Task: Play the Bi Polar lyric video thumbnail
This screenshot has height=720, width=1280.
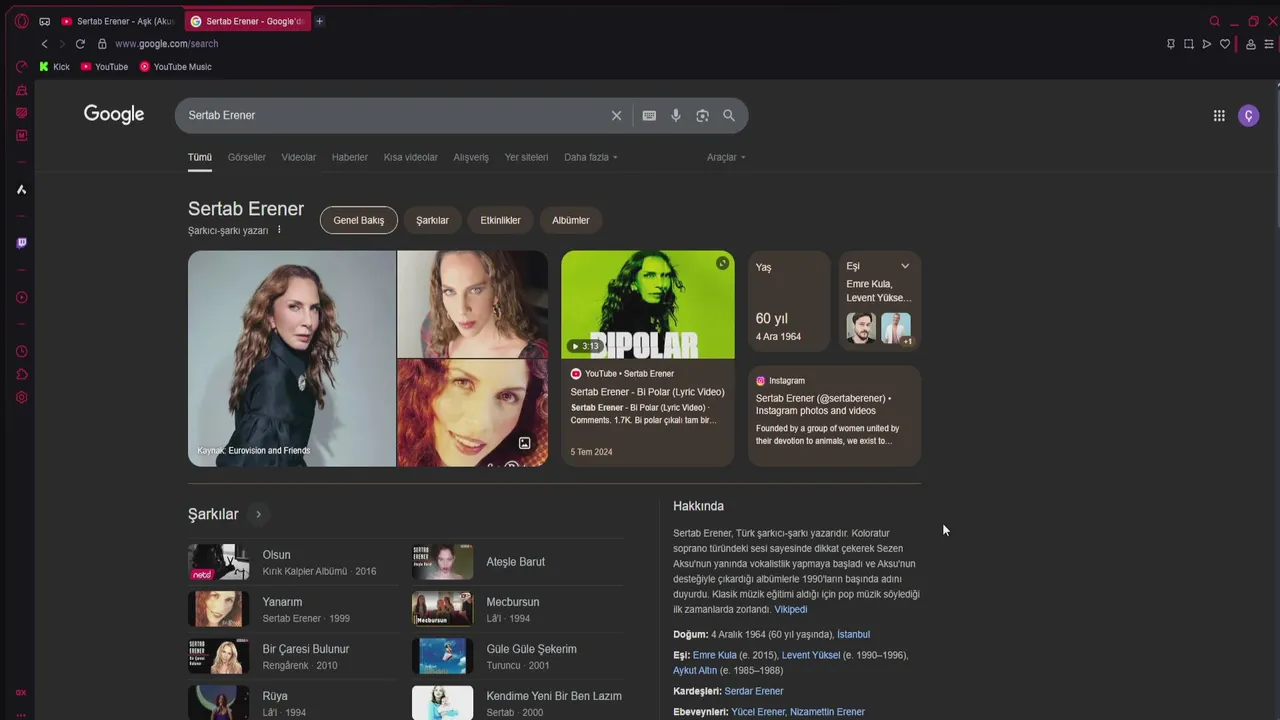Action: [648, 304]
